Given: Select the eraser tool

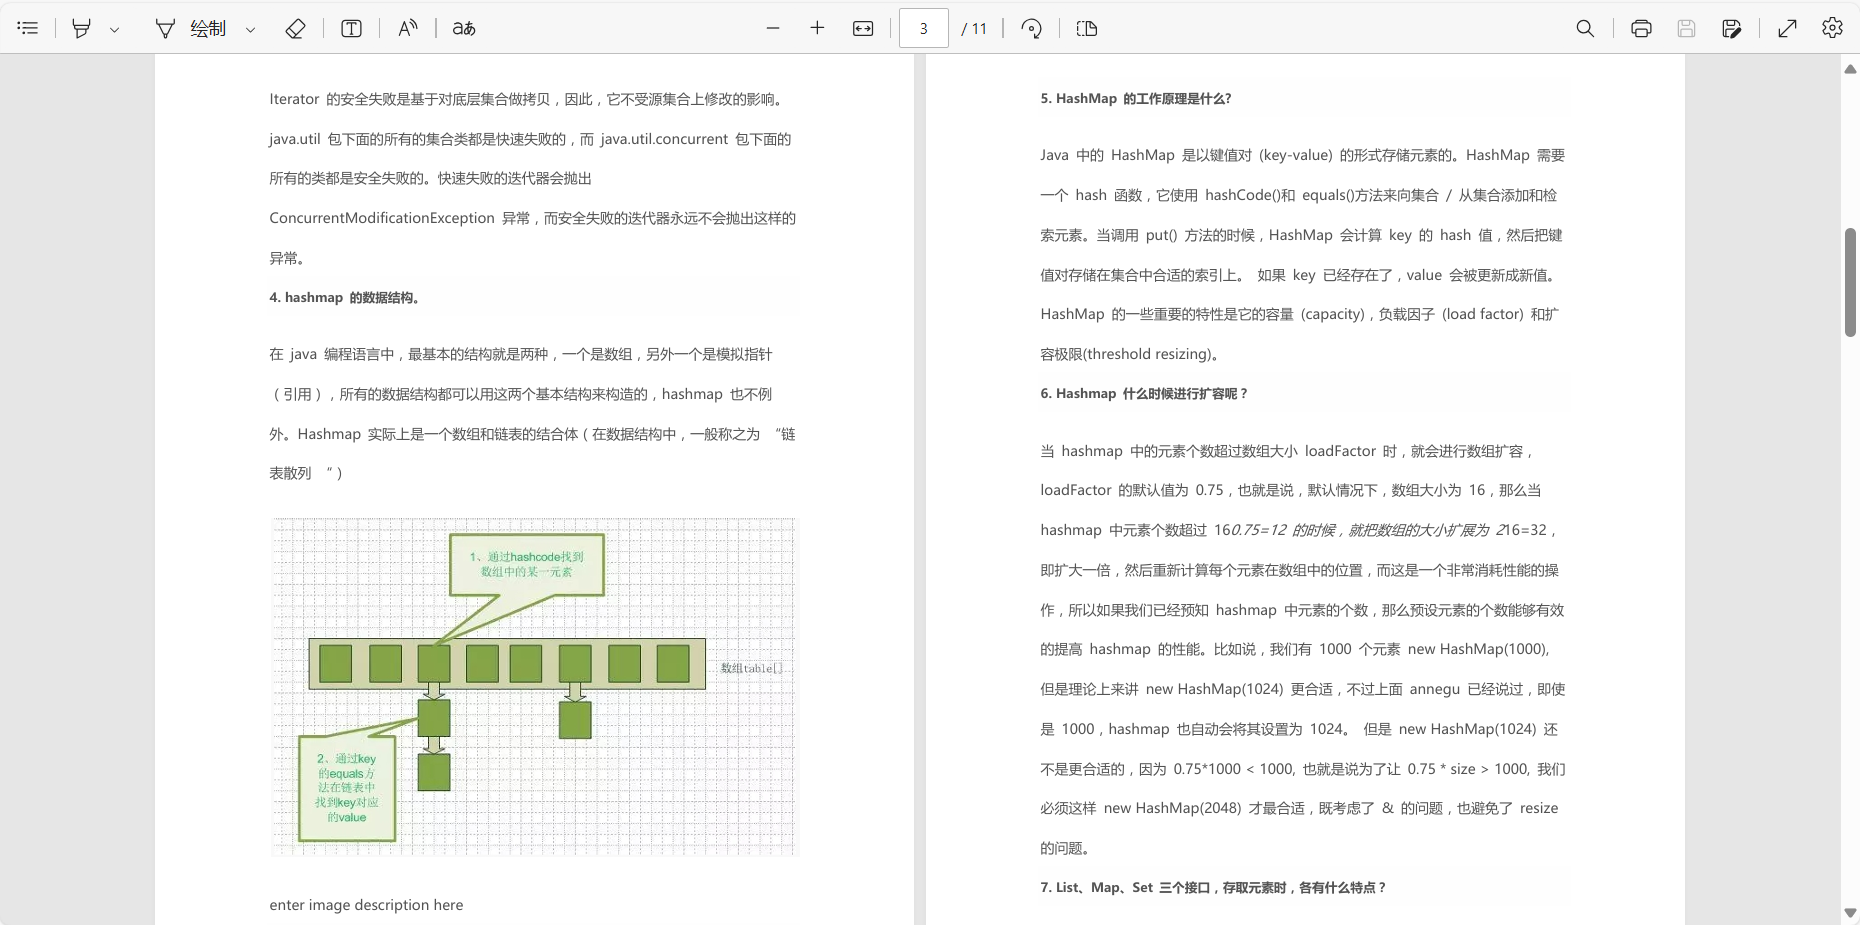Looking at the screenshot, I should point(295,28).
